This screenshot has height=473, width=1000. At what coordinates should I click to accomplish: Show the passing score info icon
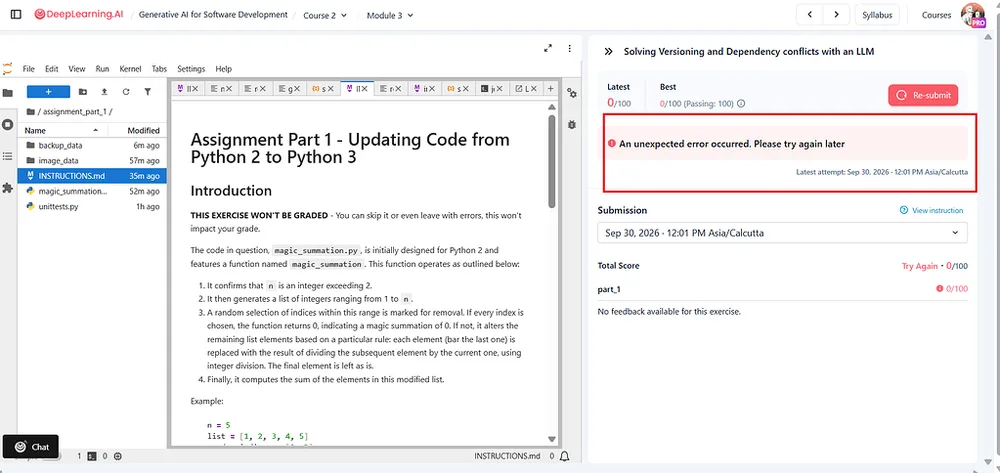(x=741, y=103)
